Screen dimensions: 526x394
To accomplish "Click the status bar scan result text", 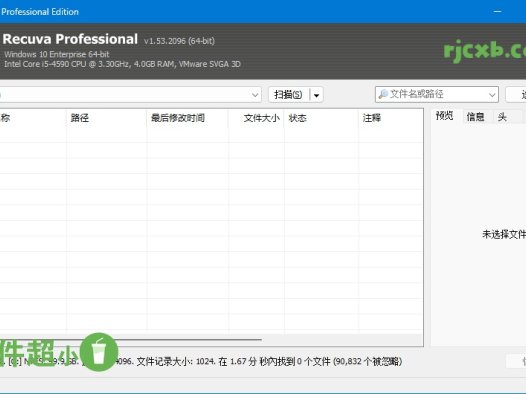I will click(x=201, y=361).
